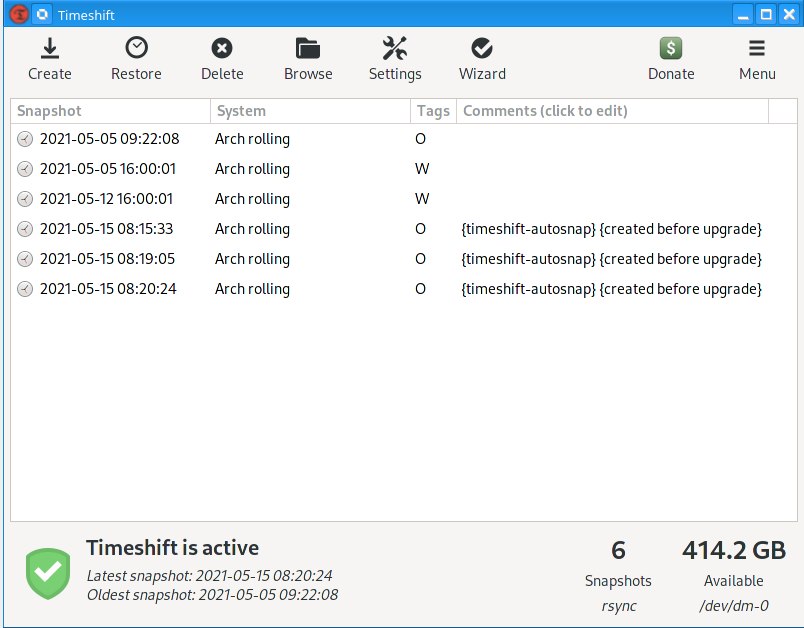Edit comment of the 08:19:05 snapshot
The image size is (804, 628).
coord(611,259)
